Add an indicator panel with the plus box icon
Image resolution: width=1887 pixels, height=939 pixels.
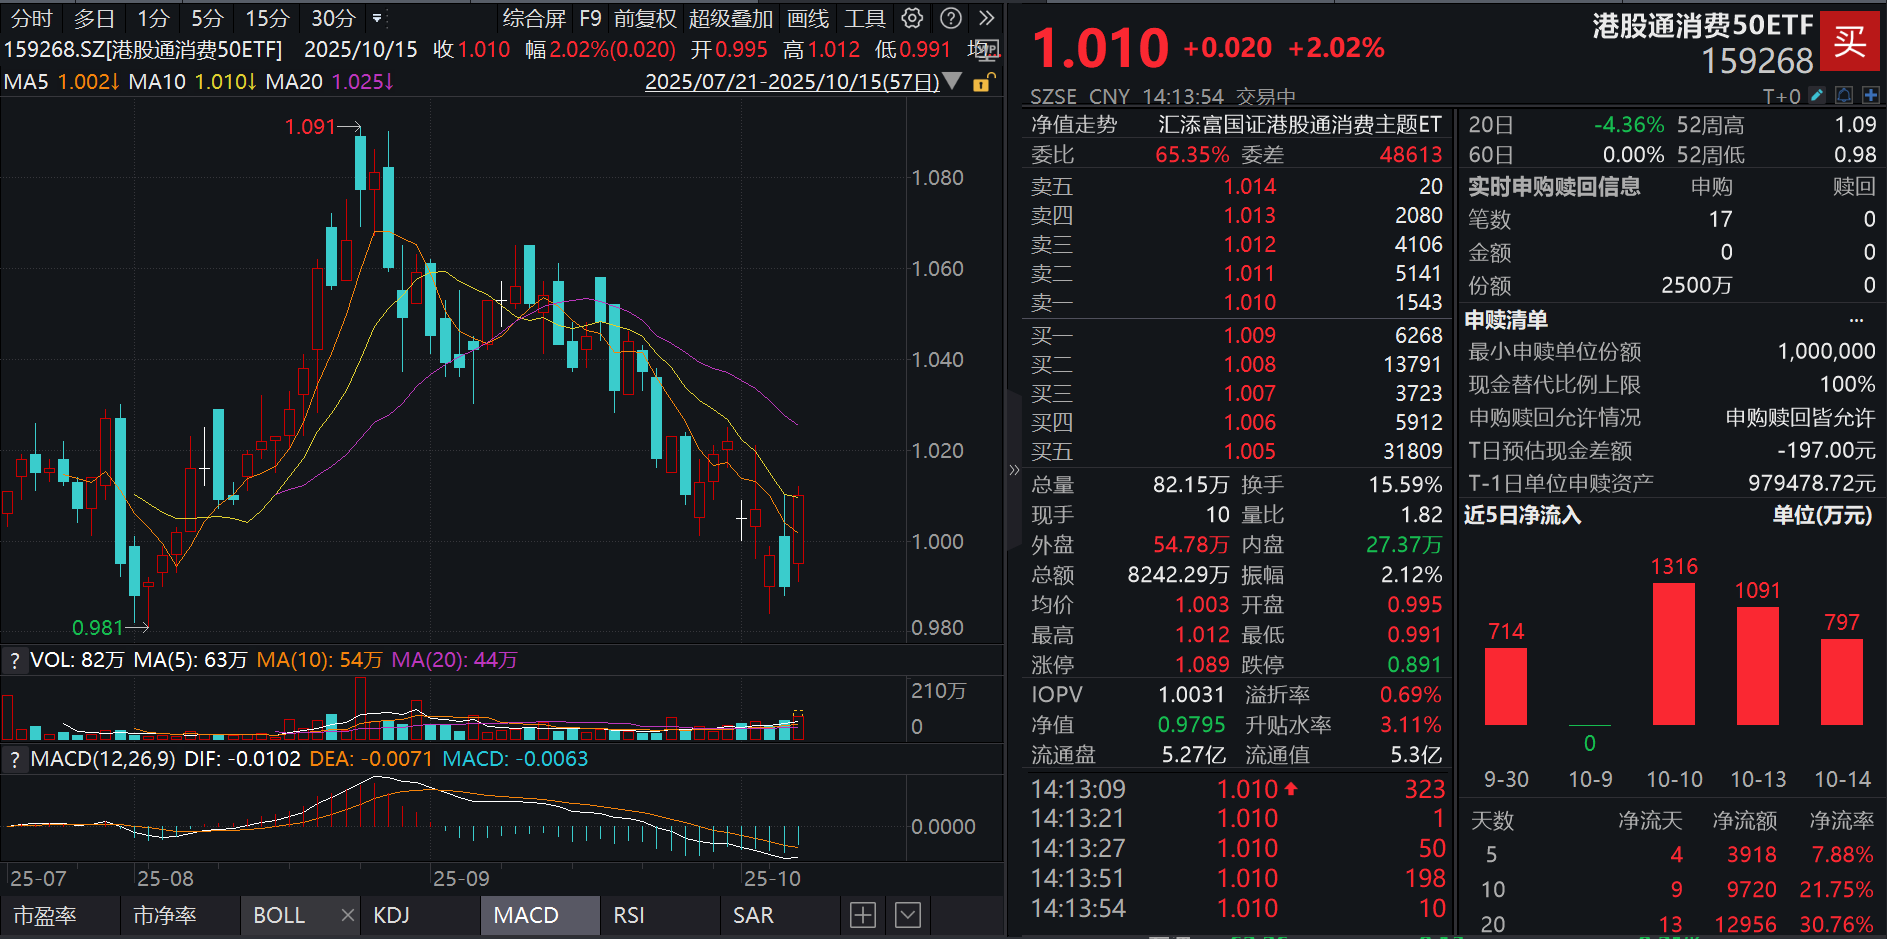(862, 915)
